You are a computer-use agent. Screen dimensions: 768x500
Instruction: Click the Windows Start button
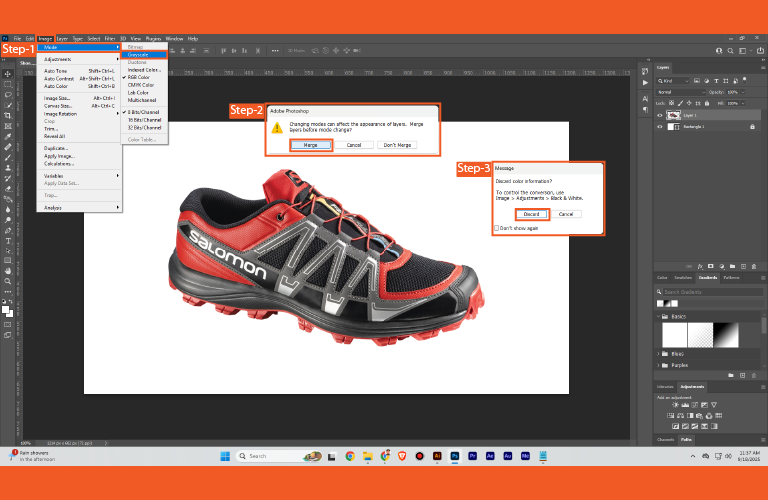click(x=224, y=456)
